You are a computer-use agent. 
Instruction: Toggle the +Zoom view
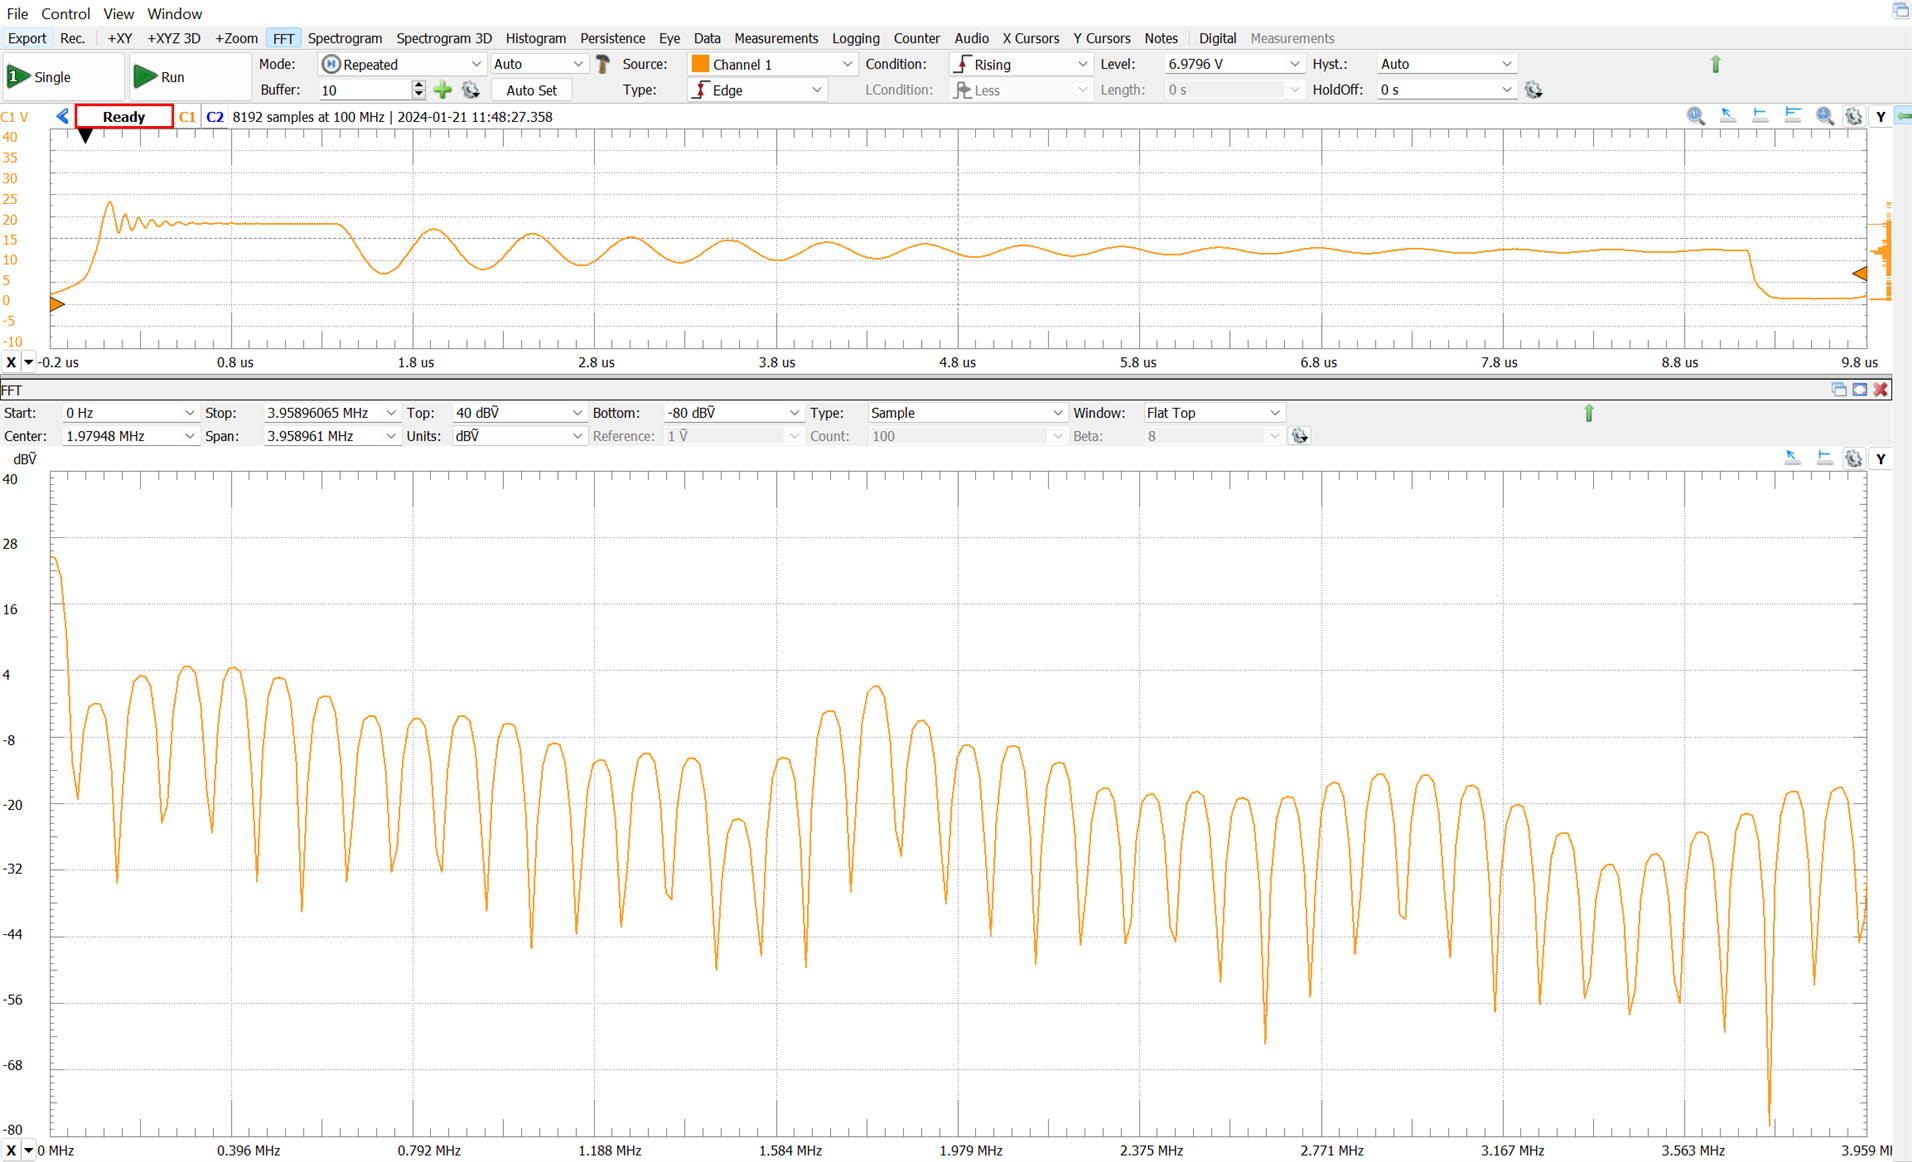point(236,38)
